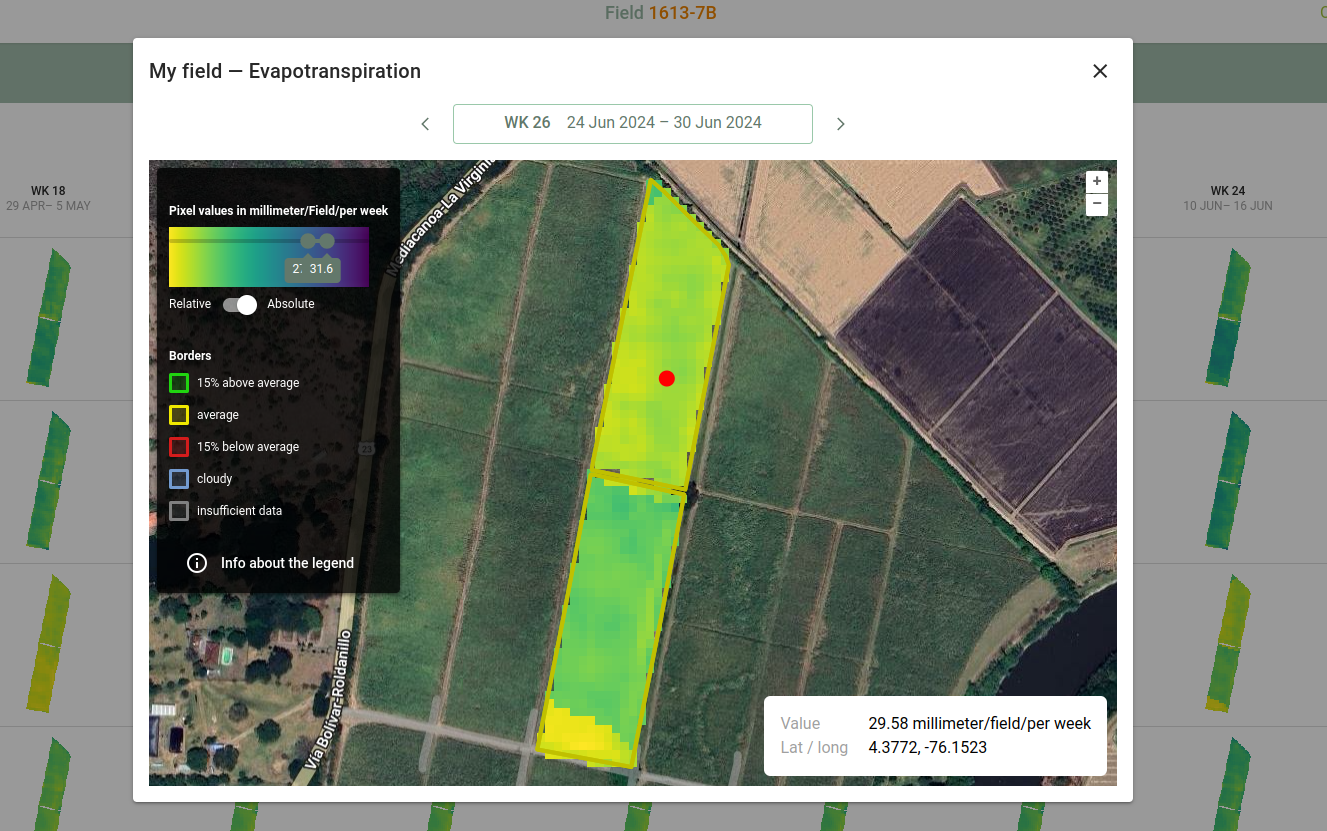Click the red '15% below average' border icon
Viewport: 1327px width, 831px height.
pos(178,446)
